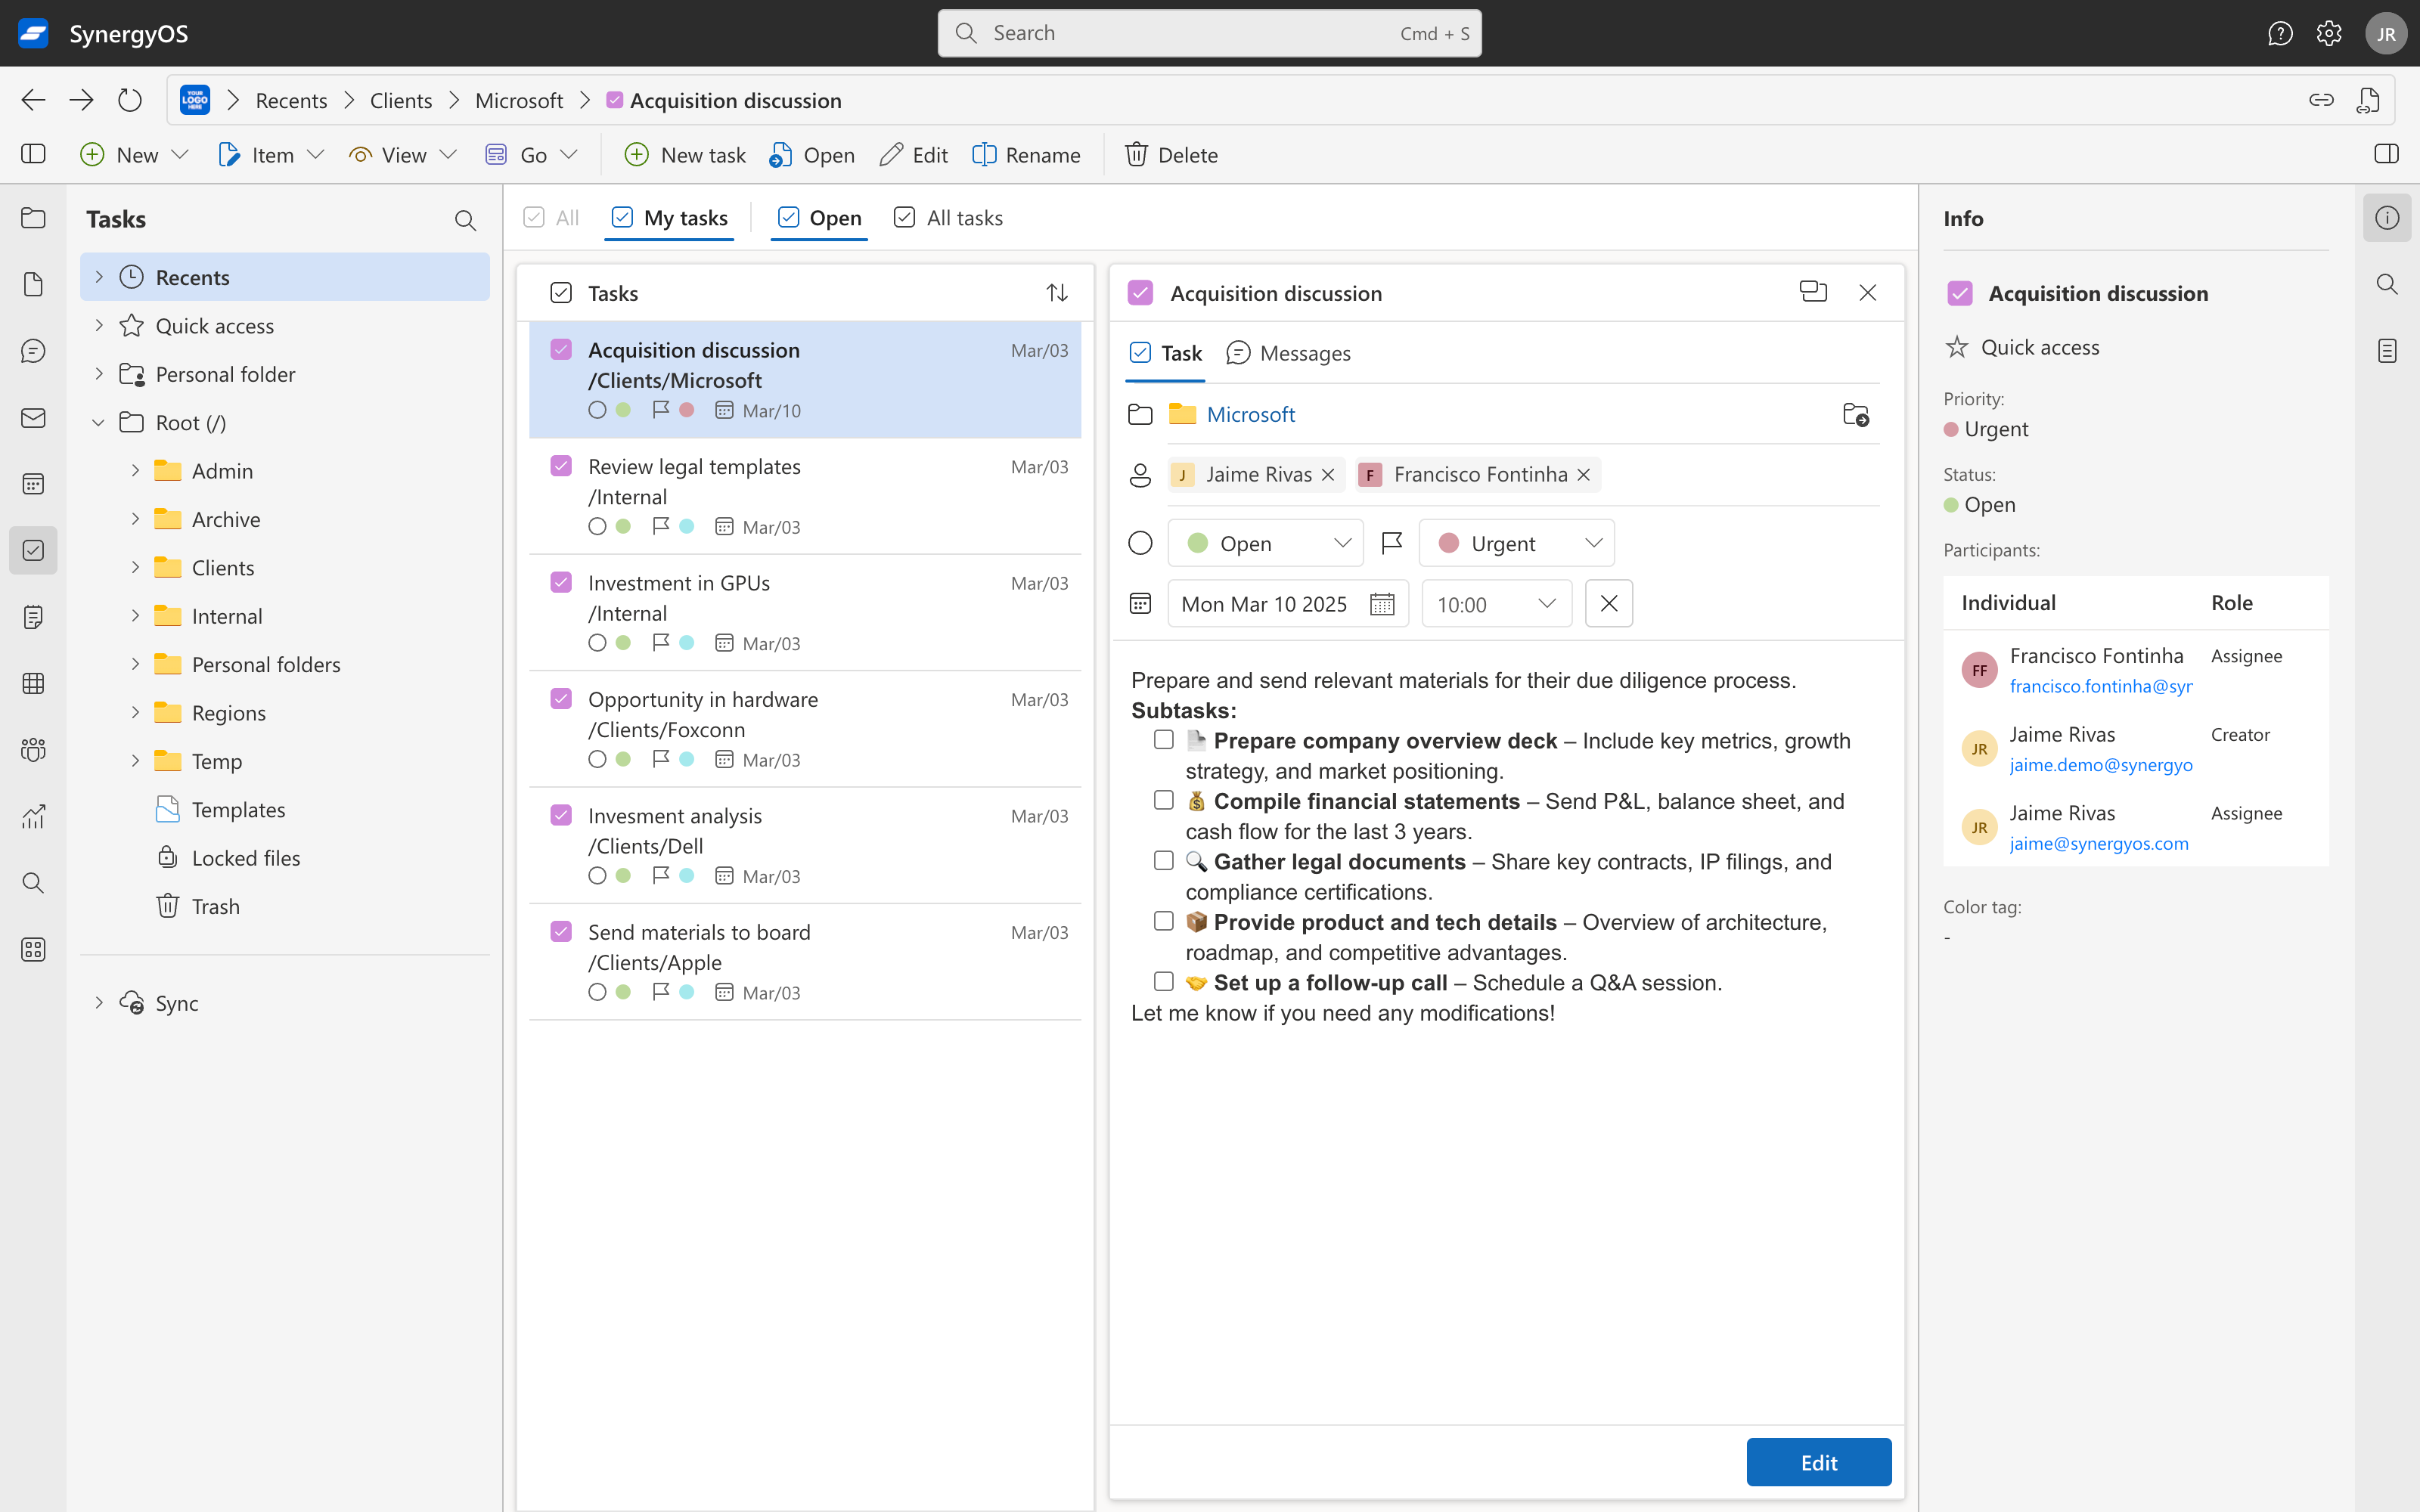The image size is (2420, 1512).
Task: Select the My tasks filter tab
Action: click(669, 218)
